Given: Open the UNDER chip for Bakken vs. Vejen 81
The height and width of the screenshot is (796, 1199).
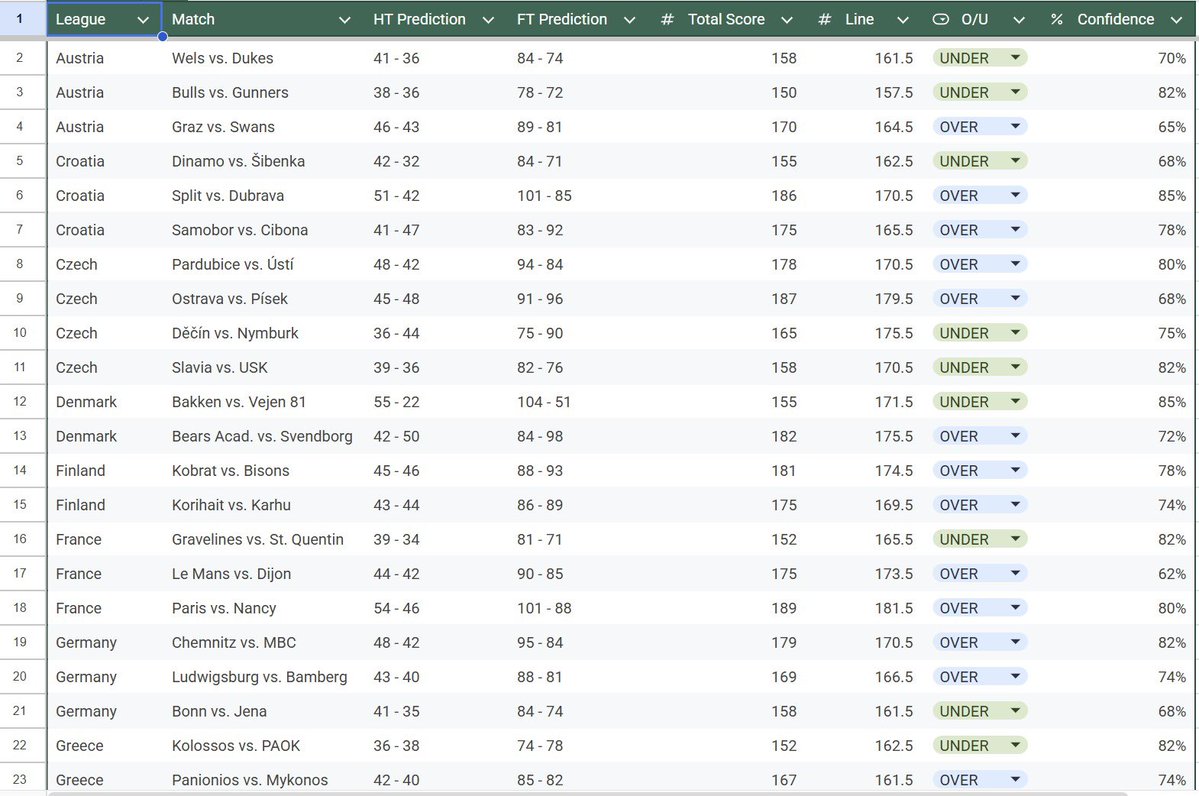Looking at the screenshot, I should tap(980, 402).
